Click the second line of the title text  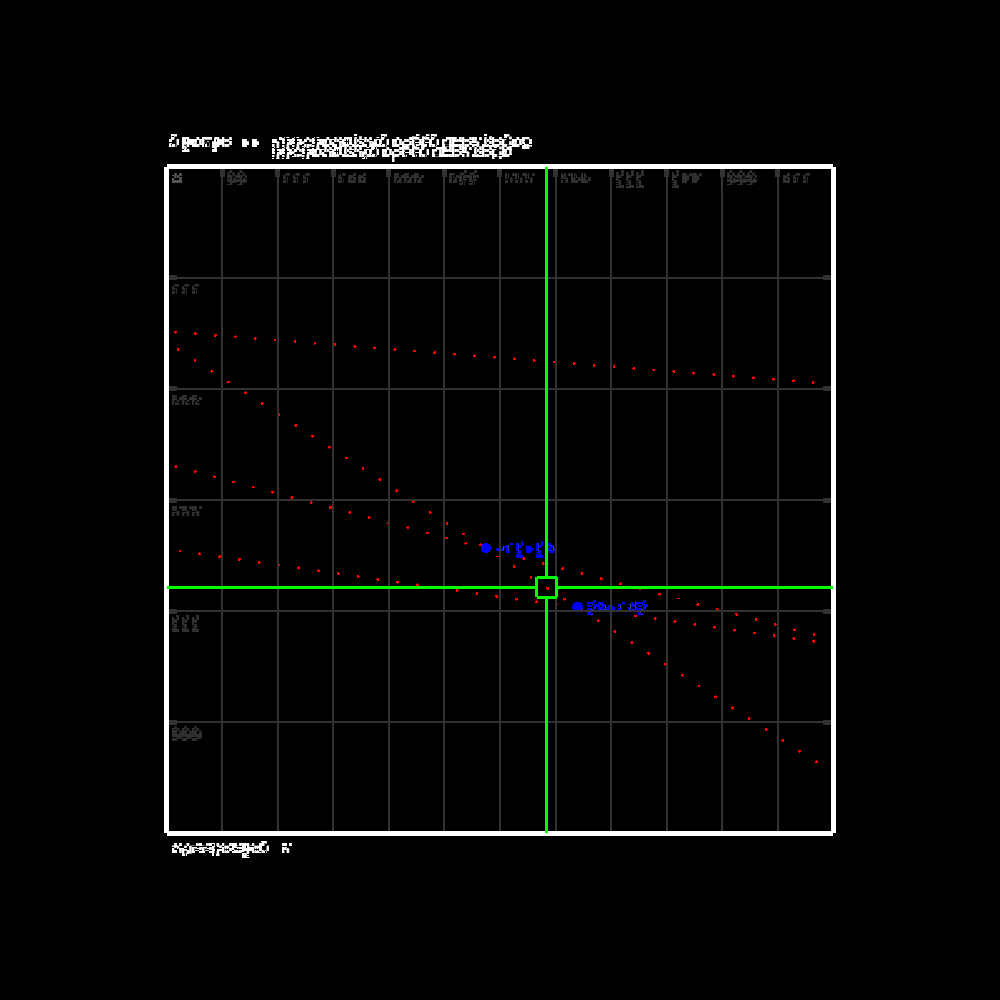[x=392, y=153]
